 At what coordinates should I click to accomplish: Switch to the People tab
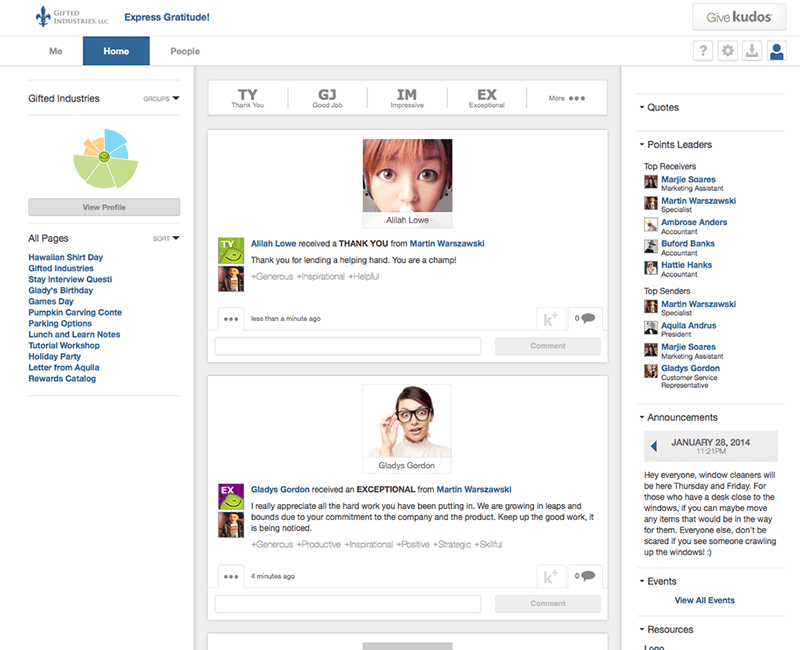[185, 51]
